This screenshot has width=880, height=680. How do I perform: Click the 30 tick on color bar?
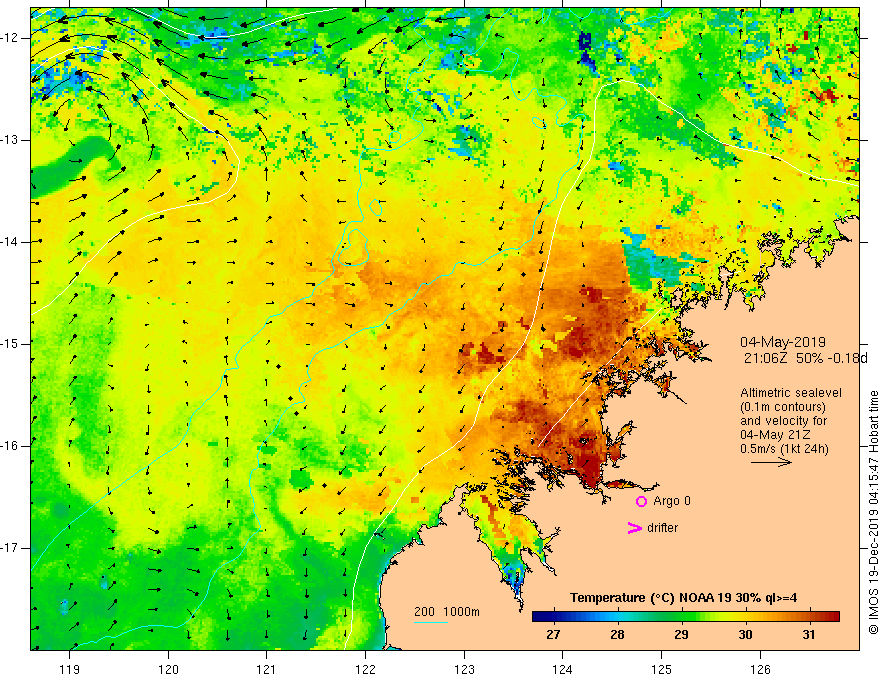tap(745, 635)
